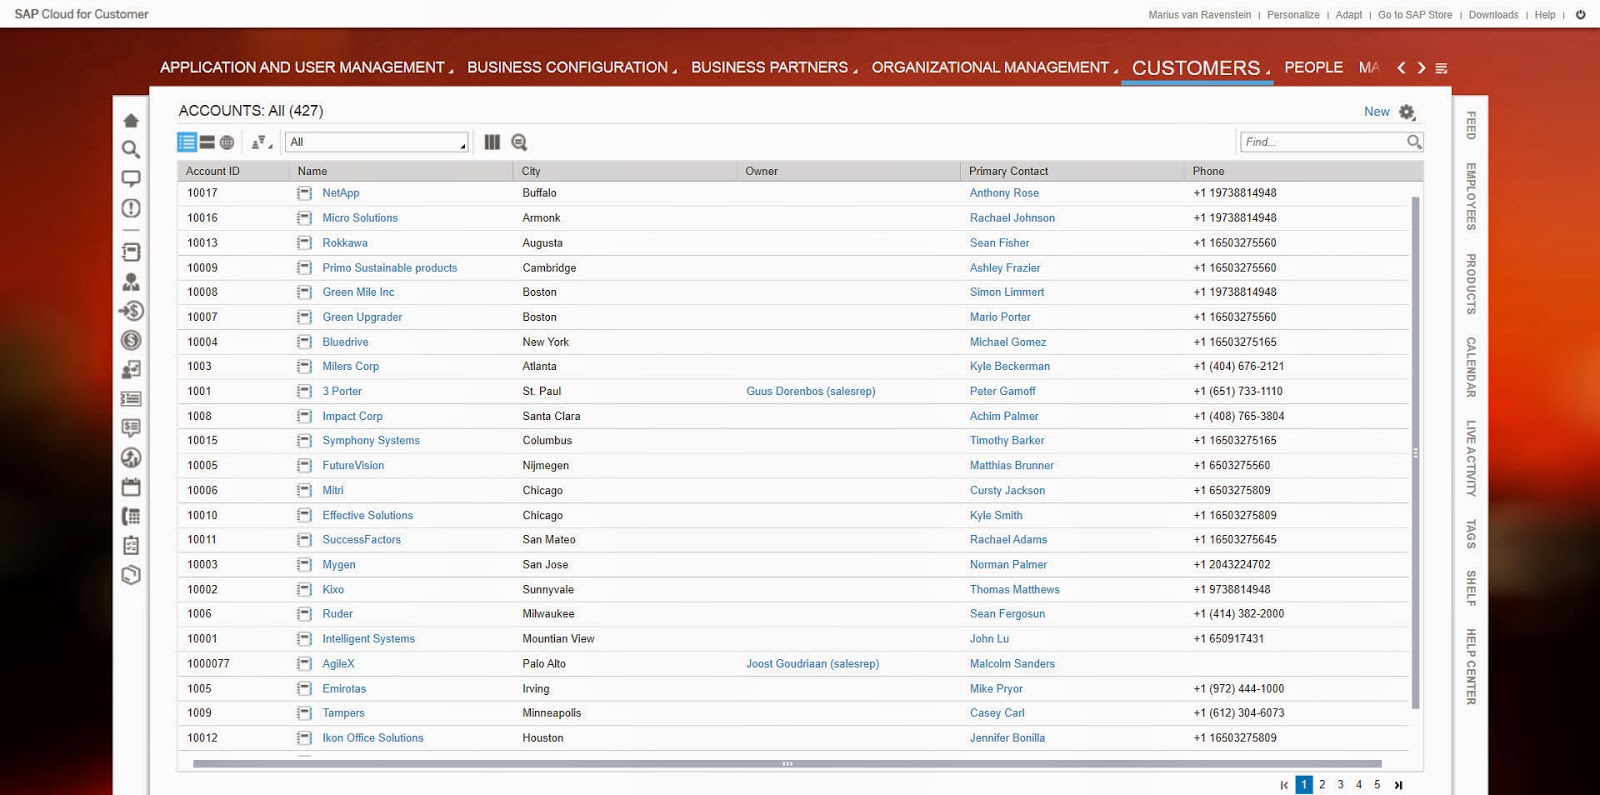Image resolution: width=1600 pixels, height=795 pixels.
Task: Open Organizational Management menu
Action: tap(995, 67)
